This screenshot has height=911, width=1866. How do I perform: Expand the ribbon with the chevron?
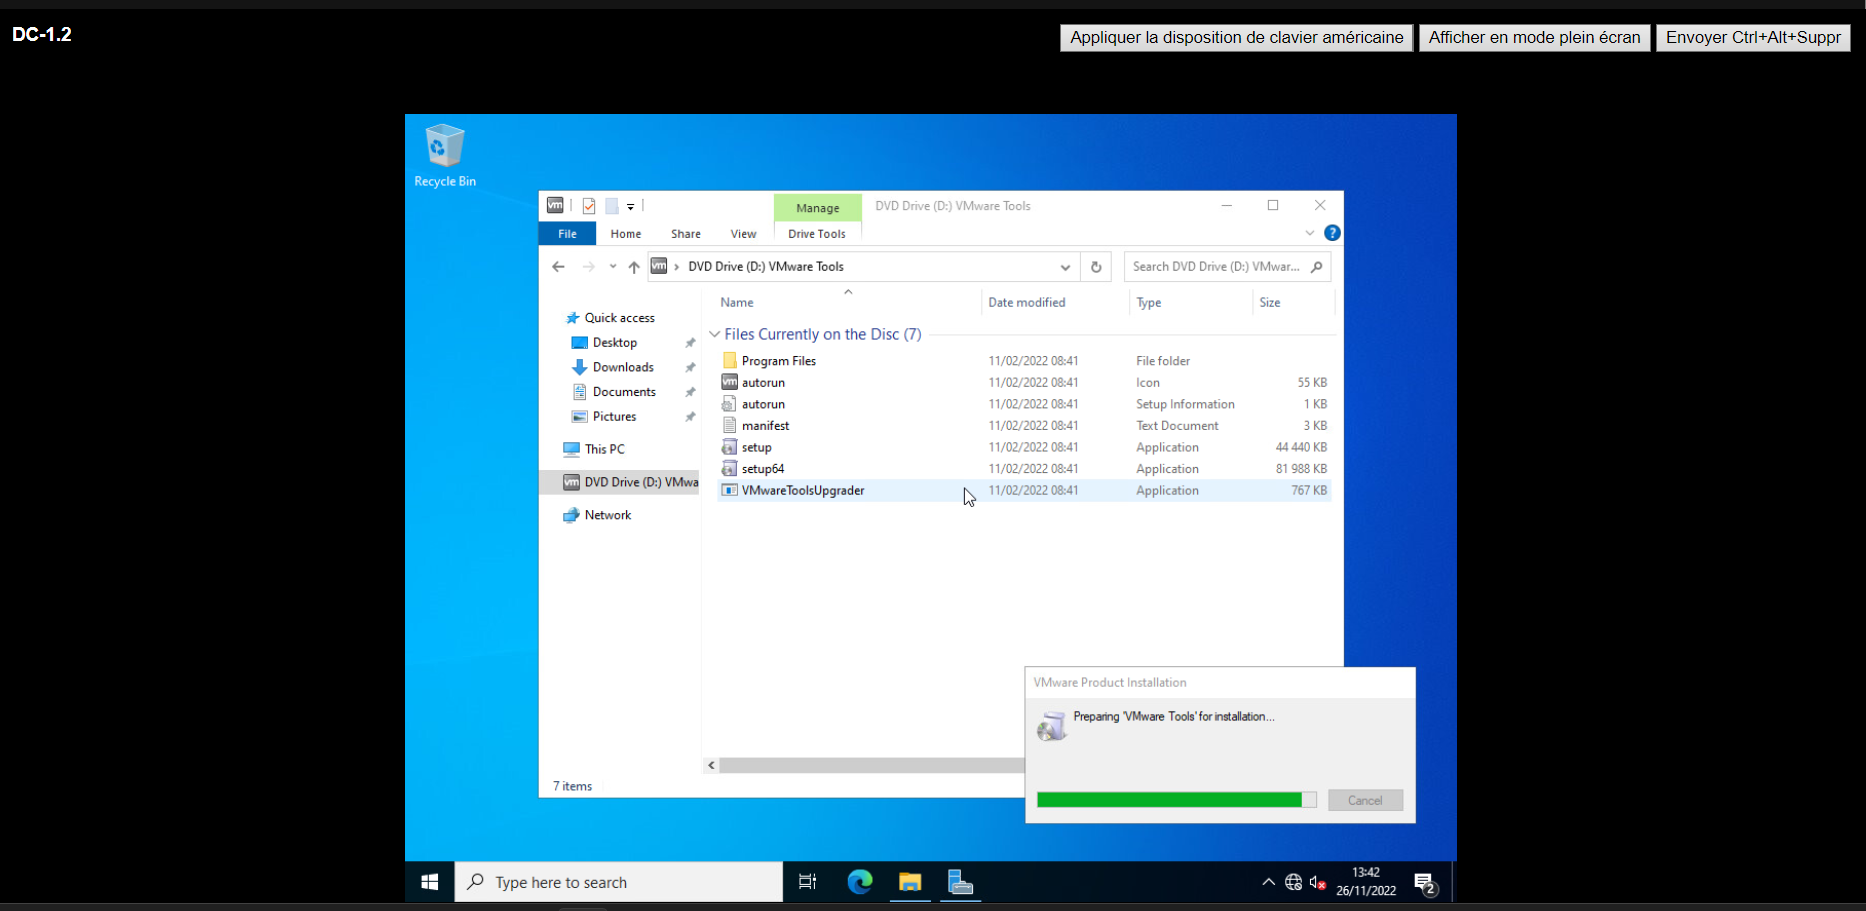[1310, 233]
